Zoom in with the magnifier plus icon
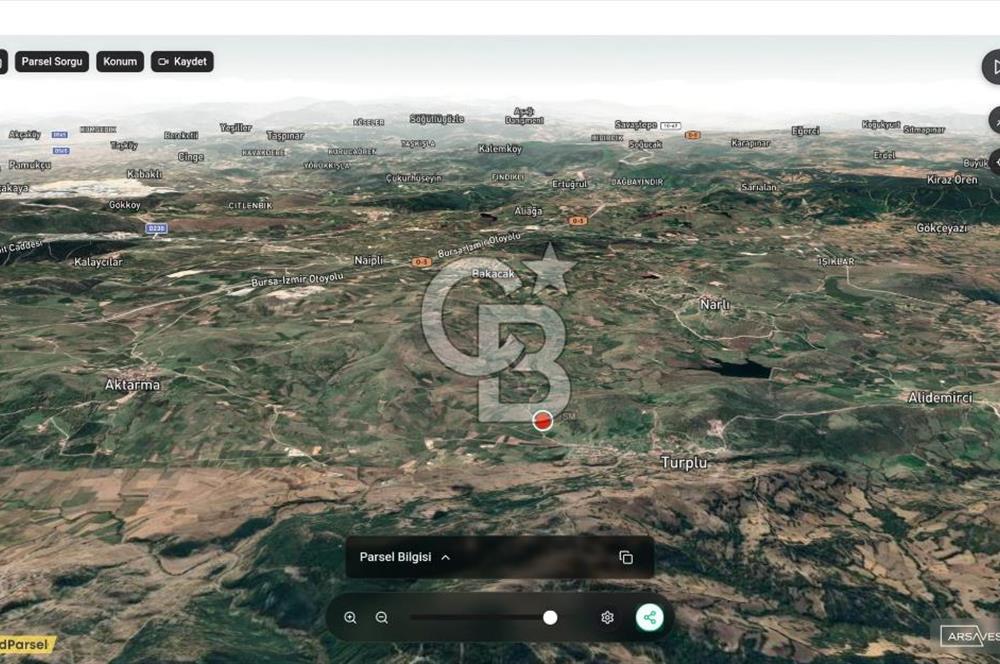This screenshot has width=1000, height=664. (350, 617)
